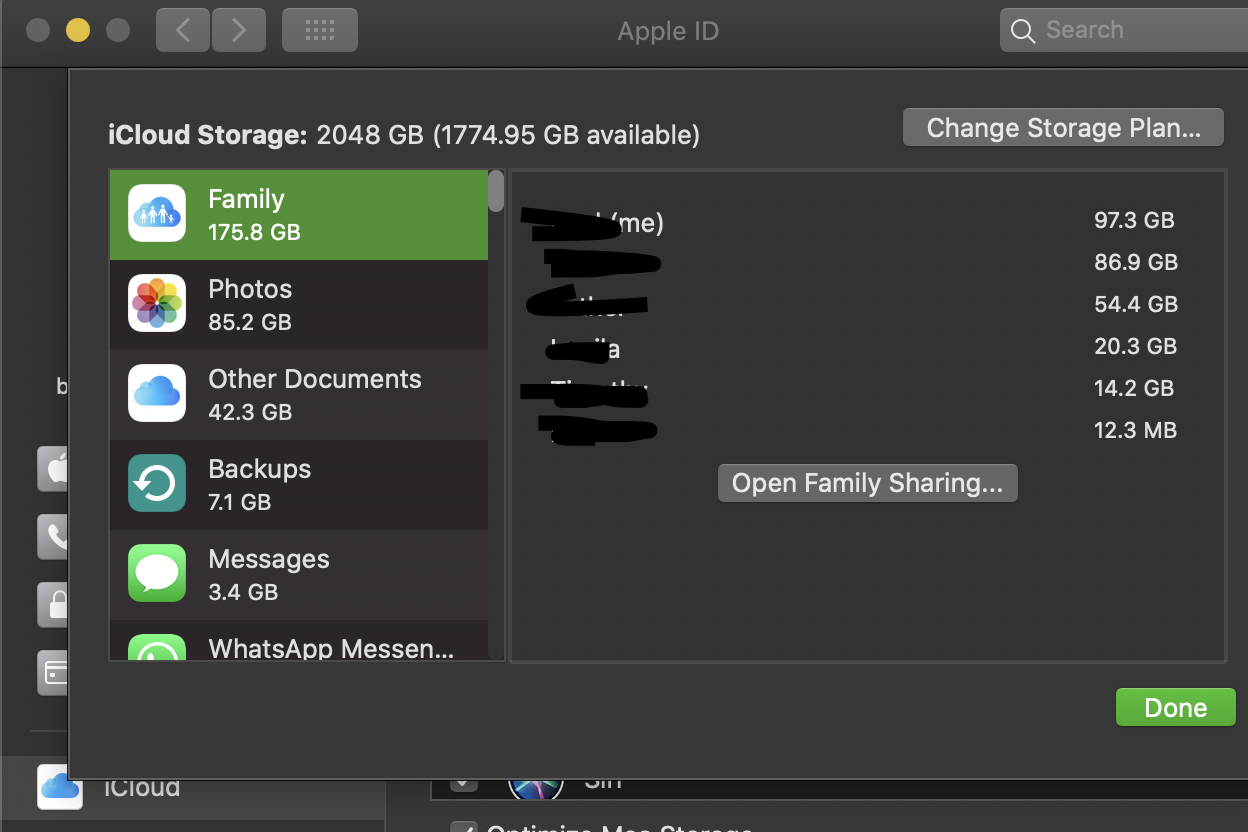
Task: Click the '7.1 GB' Backups size text
Action: (x=240, y=502)
